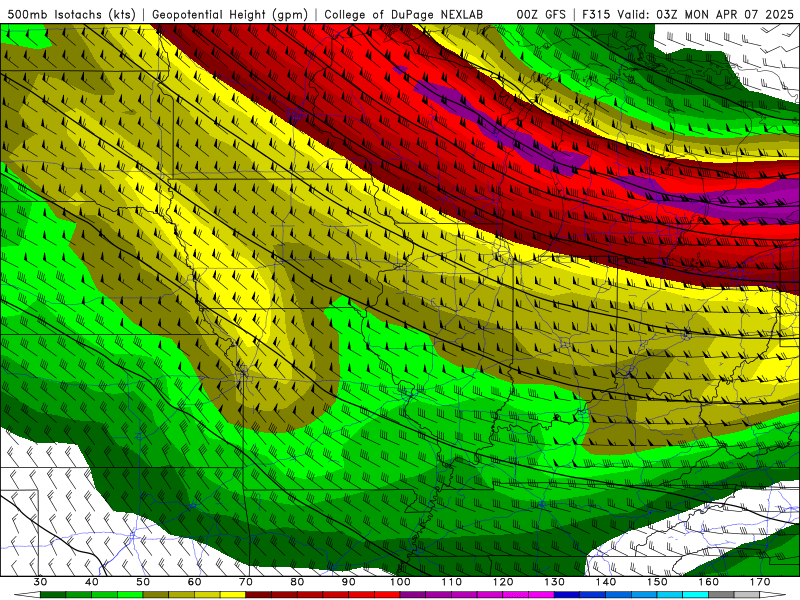Click the "Geopotential Height (gpm)" header text

[230, 14]
